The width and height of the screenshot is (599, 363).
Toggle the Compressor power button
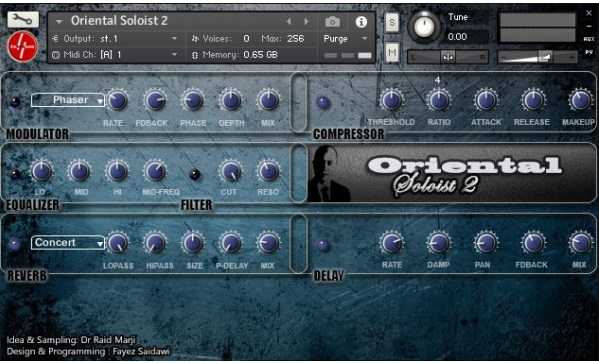tap(324, 102)
